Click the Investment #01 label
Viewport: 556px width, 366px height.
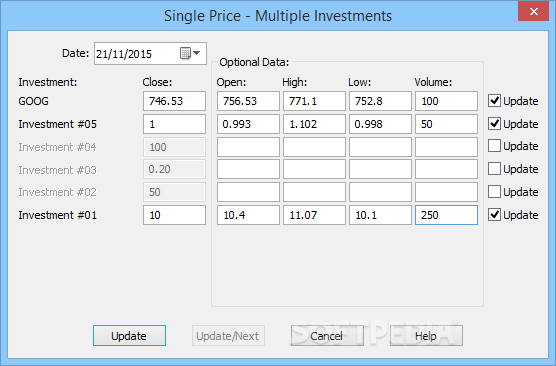57,215
